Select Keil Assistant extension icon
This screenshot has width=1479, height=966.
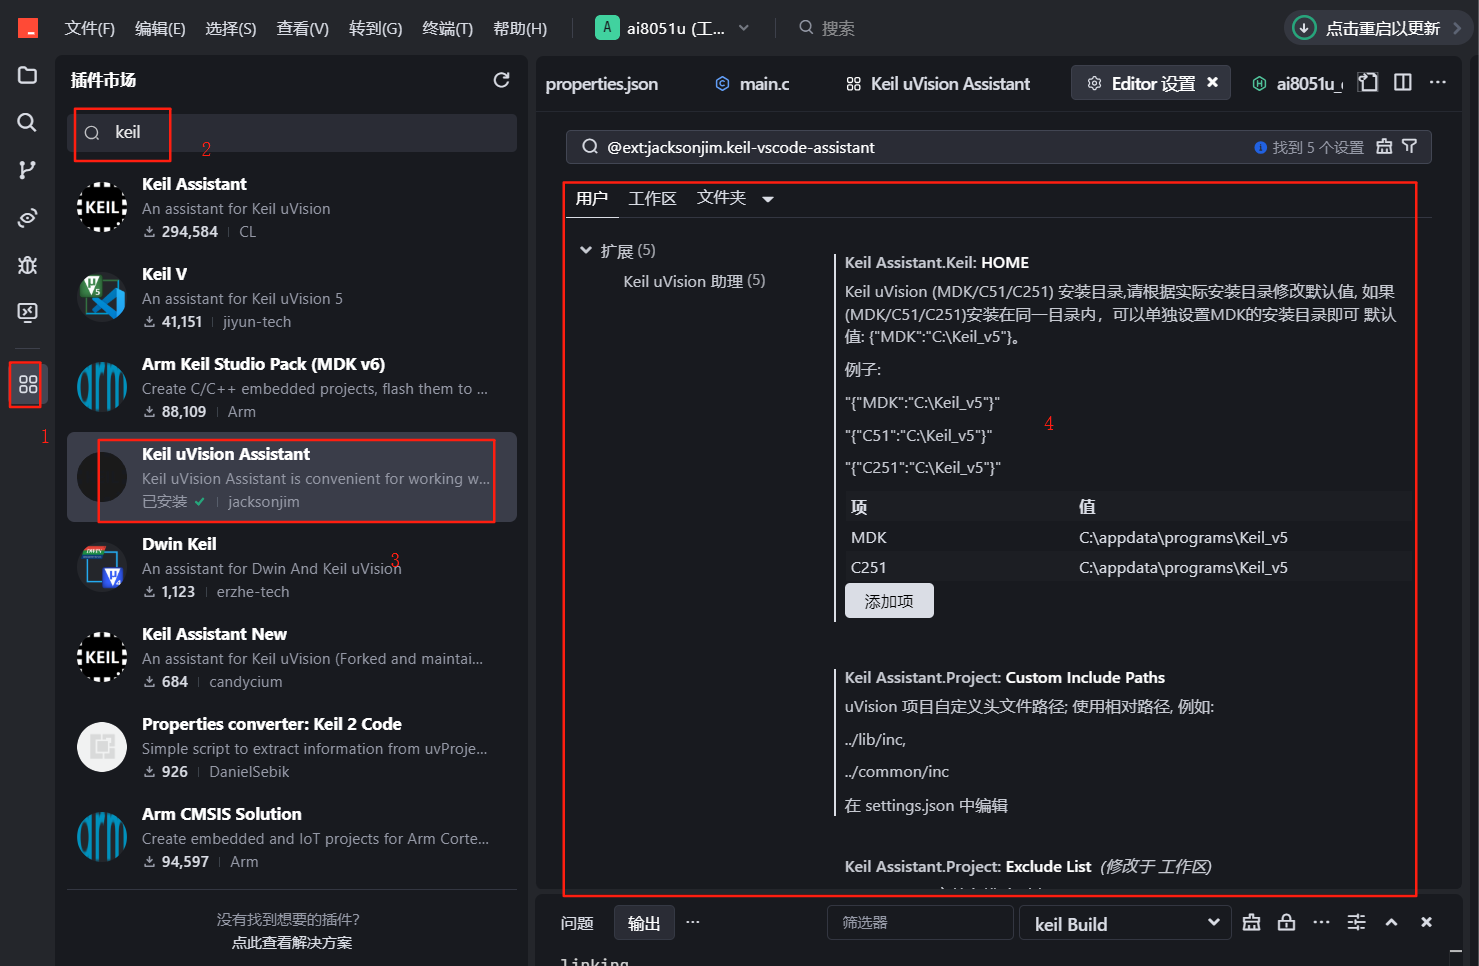click(102, 207)
